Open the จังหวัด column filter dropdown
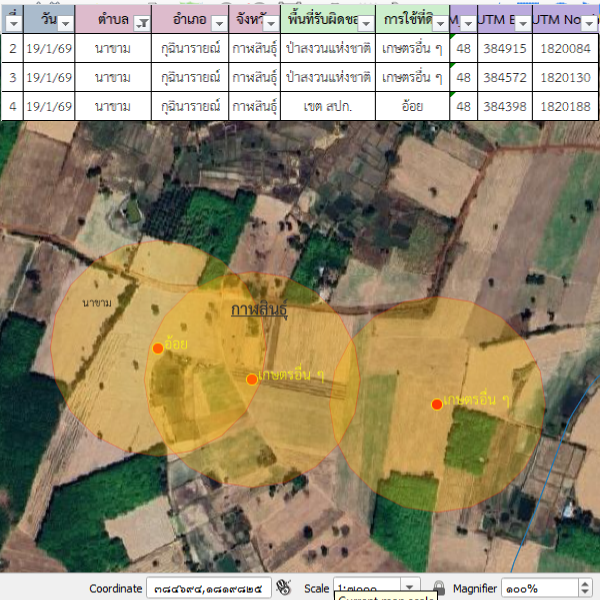The width and height of the screenshot is (600, 600). tap(269, 22)
